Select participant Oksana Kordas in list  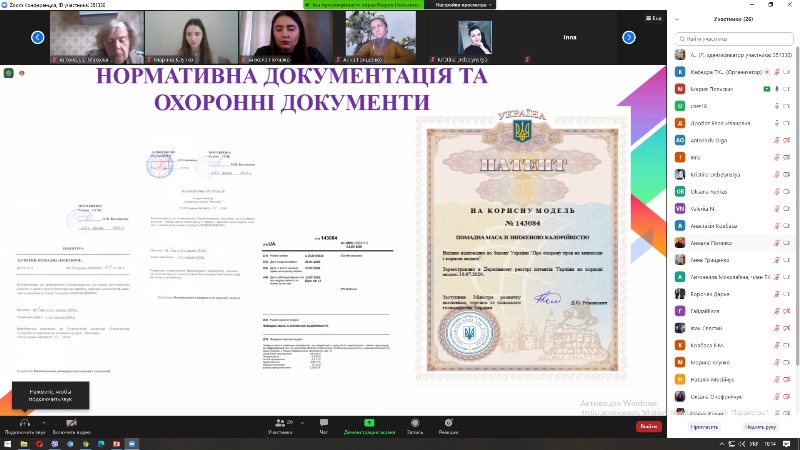pos(733,192)
